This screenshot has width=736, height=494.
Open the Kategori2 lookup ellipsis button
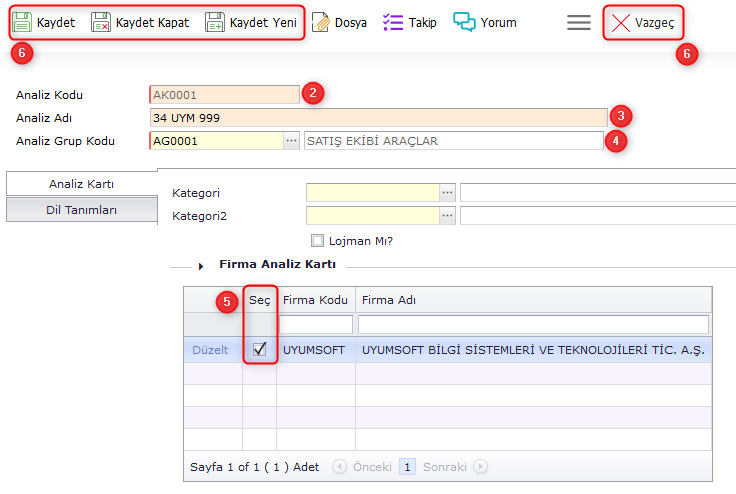(448, 215)
